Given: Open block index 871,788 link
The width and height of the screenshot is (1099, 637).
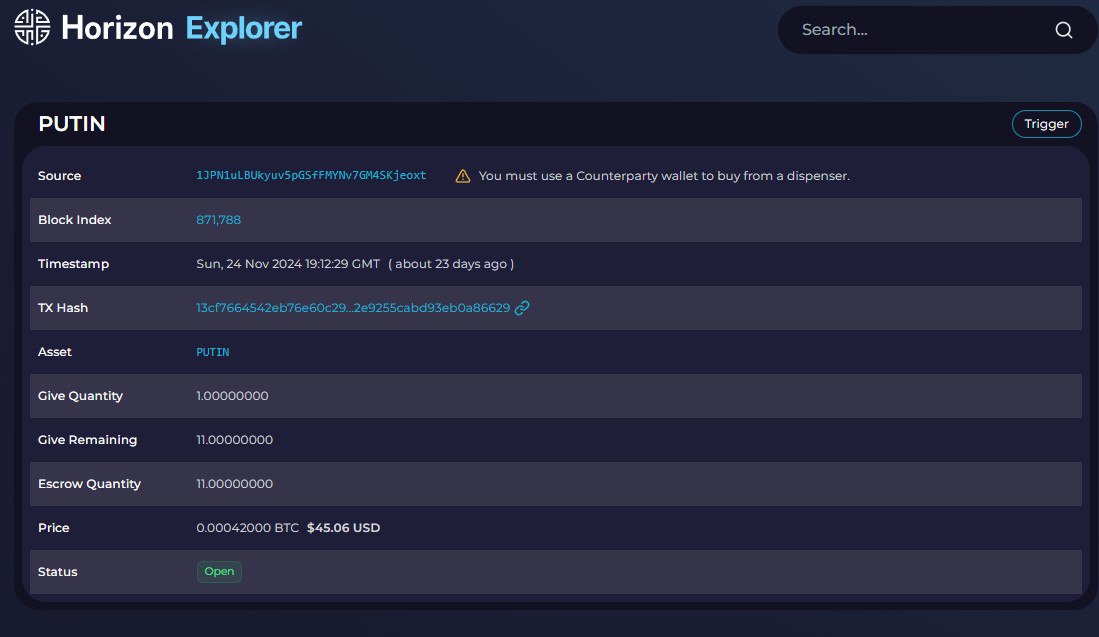Looking at the screenshot, I should (x=219, y=219).
